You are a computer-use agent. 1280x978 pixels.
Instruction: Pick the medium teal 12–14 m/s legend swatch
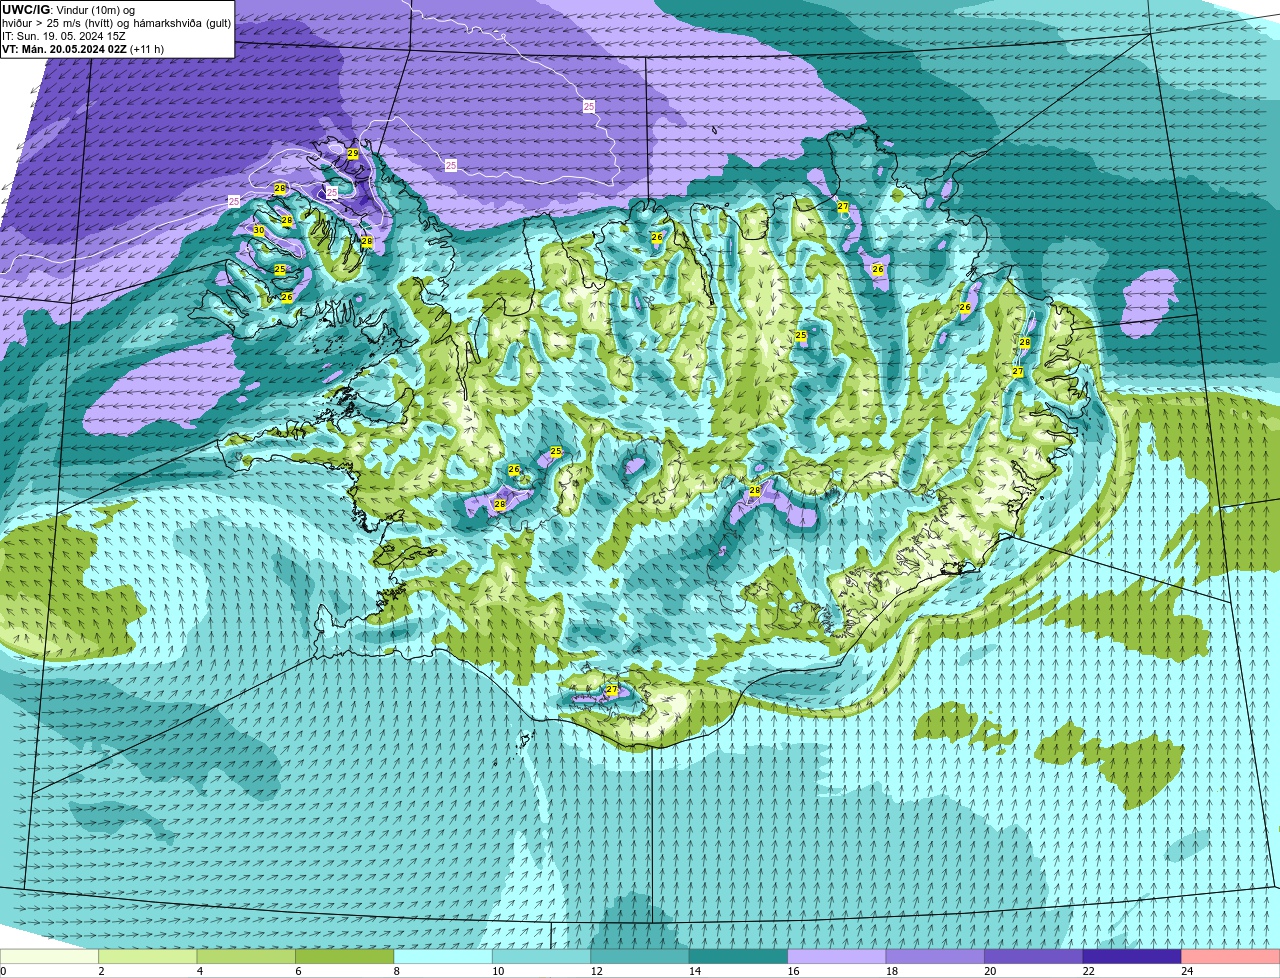pyautogui.click(x=640, y=956)
